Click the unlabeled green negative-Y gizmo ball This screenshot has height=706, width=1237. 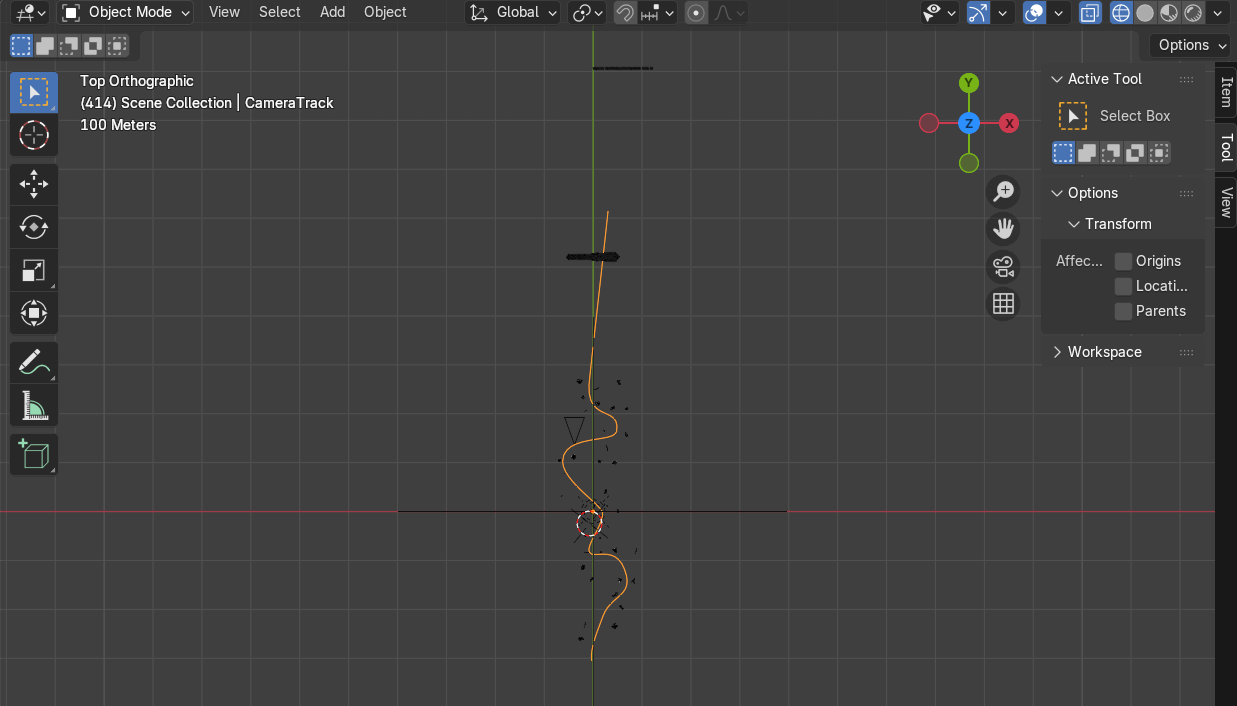click(969, 163)
